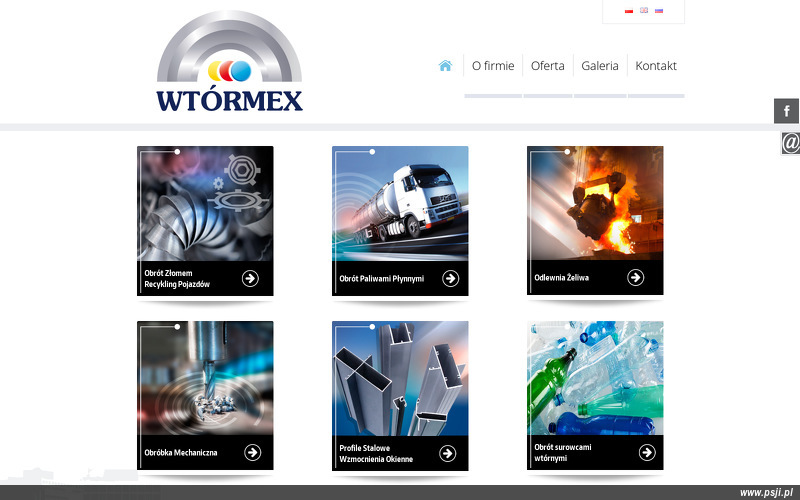
Task: Switch language to Russian flag
Action: [659, 10]
